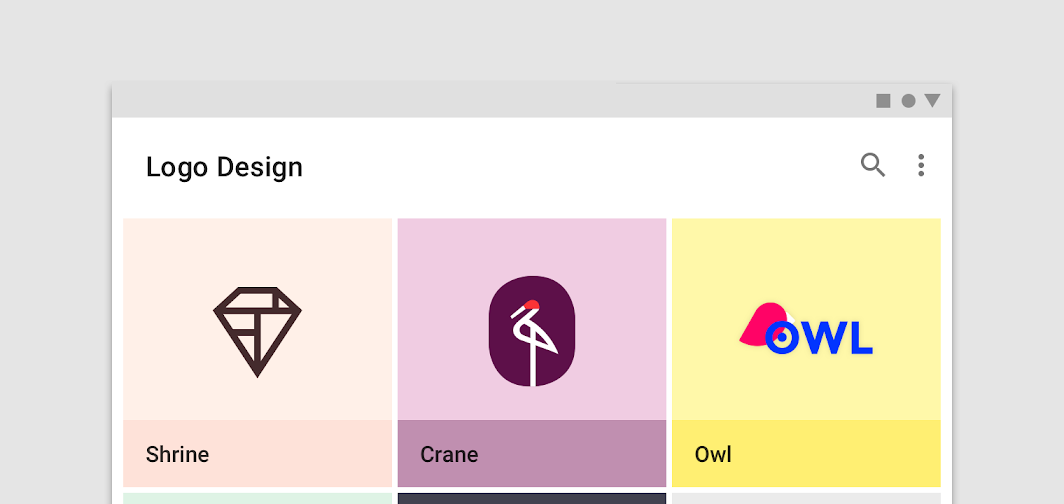
Task: Click the Owl label footer
Action: point(806,453)
